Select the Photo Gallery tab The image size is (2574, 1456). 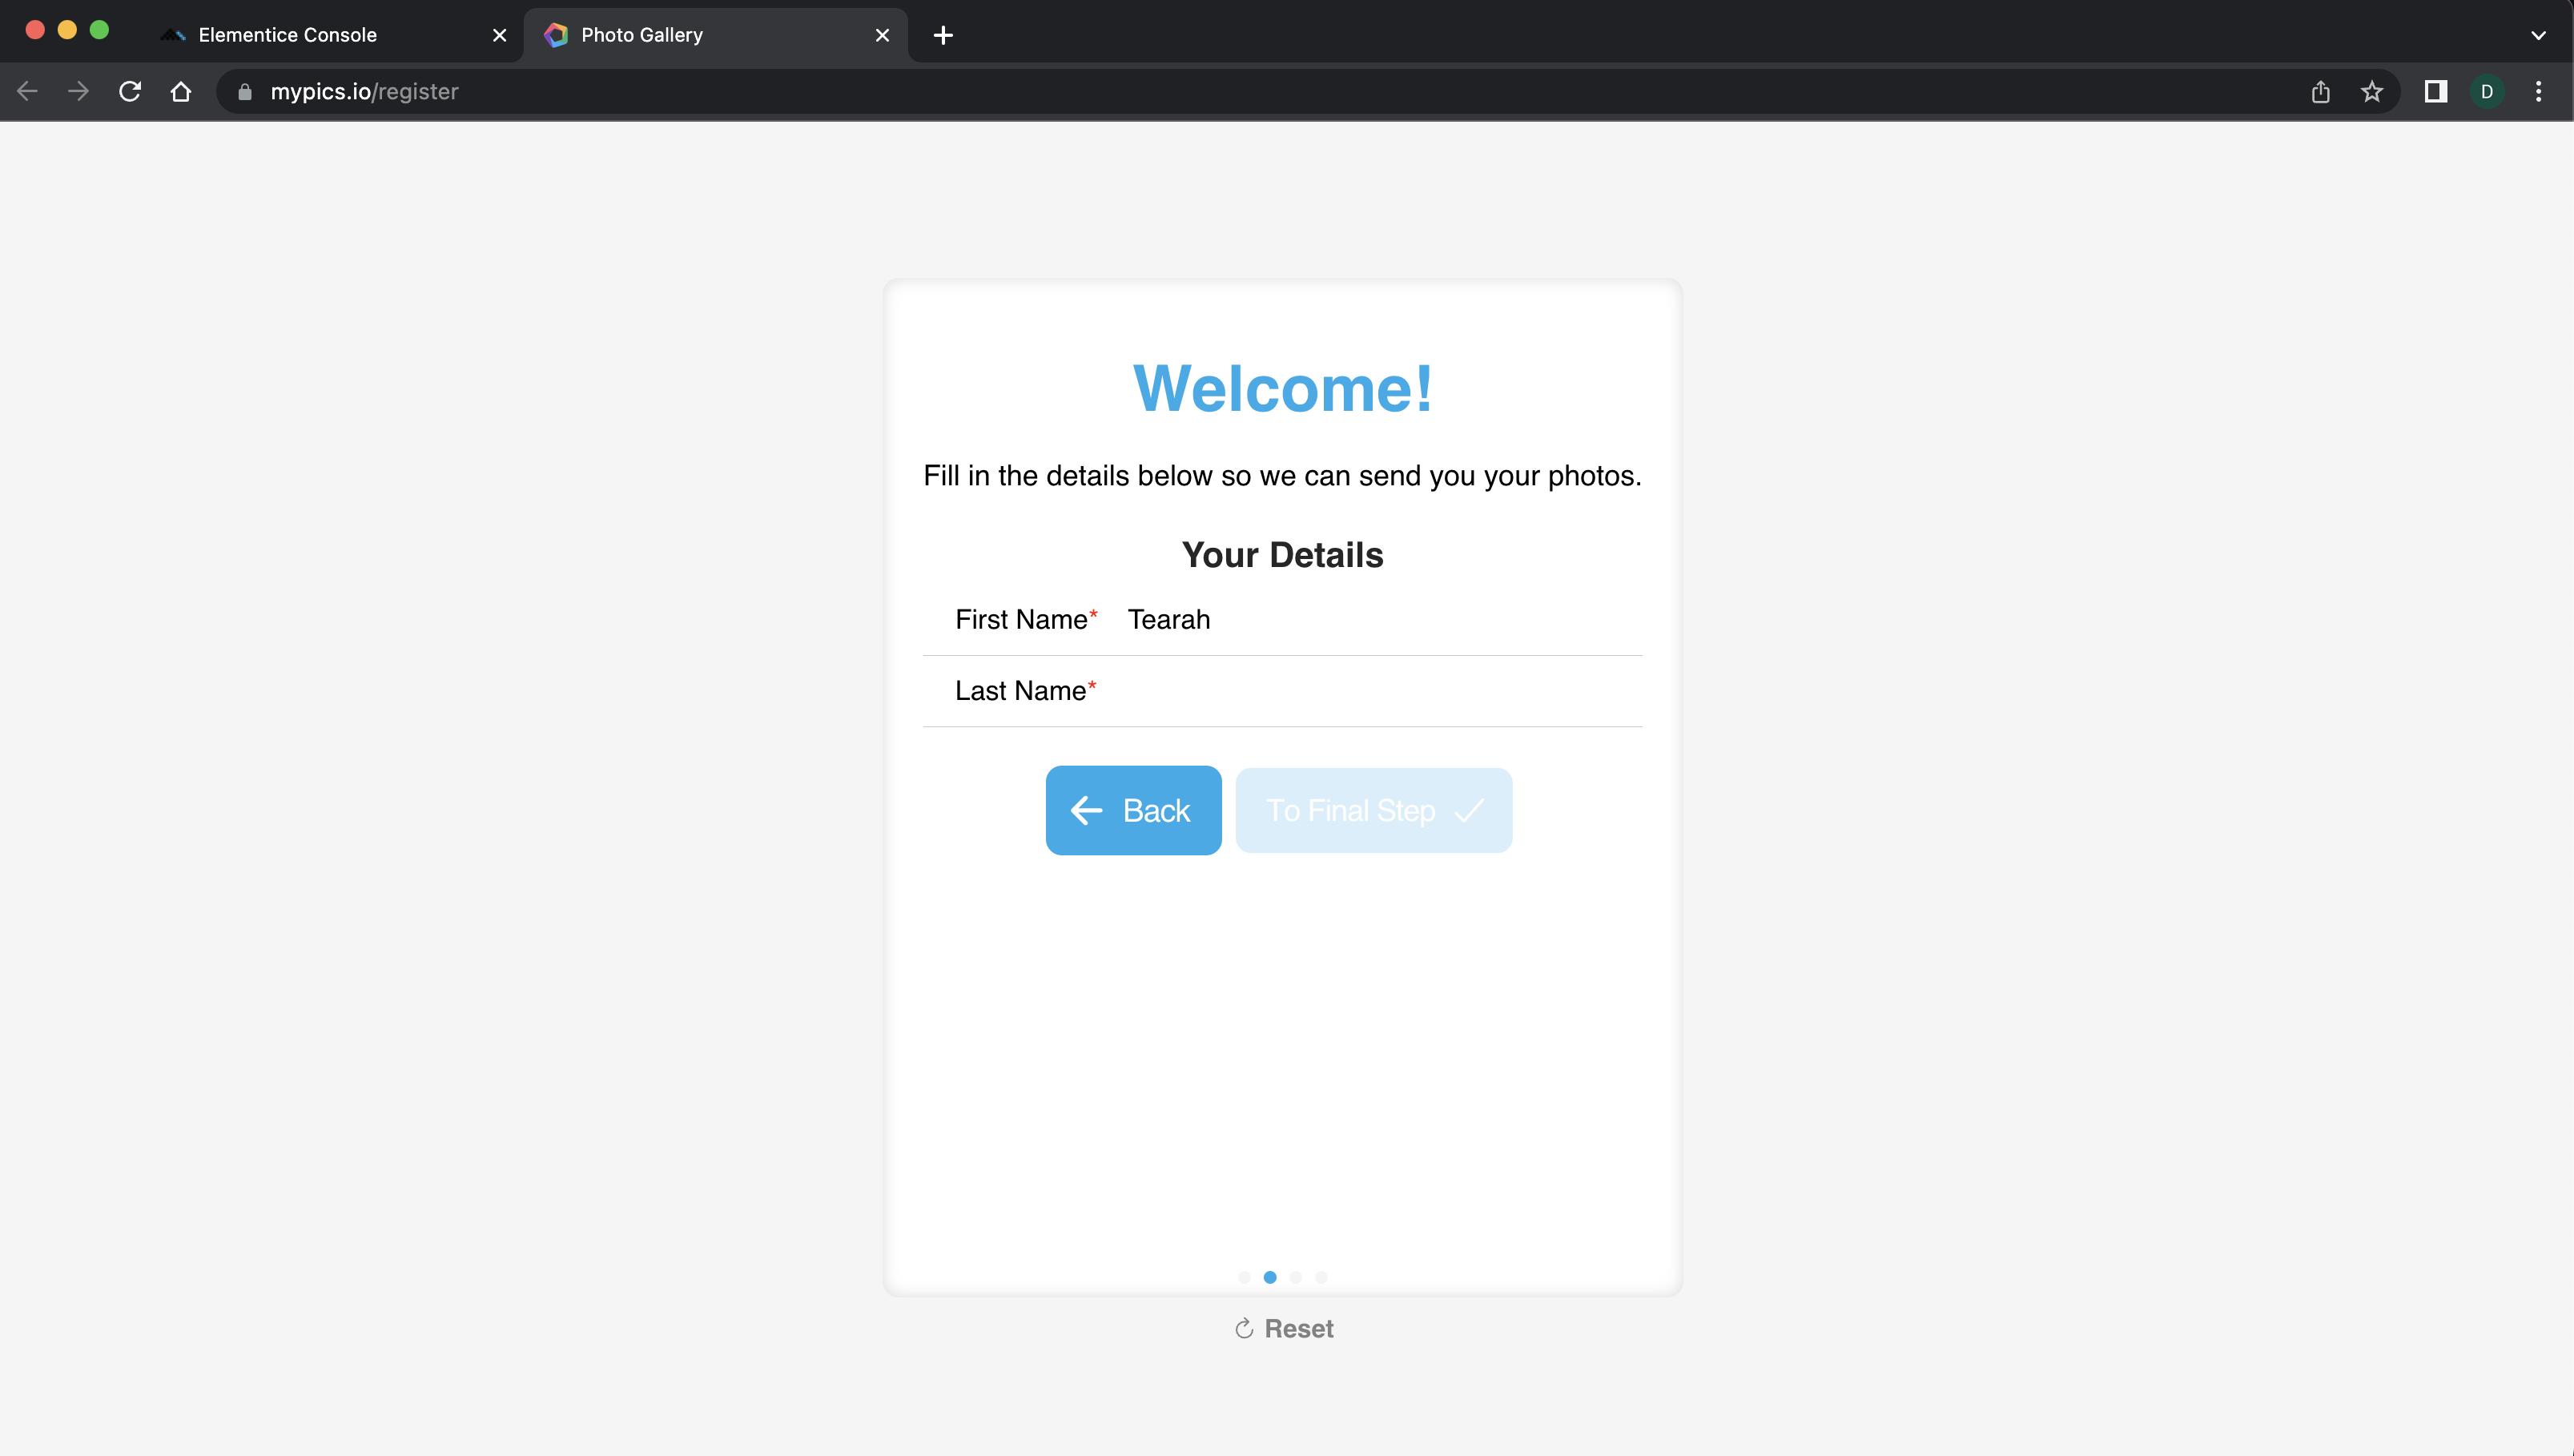[716, 36]
